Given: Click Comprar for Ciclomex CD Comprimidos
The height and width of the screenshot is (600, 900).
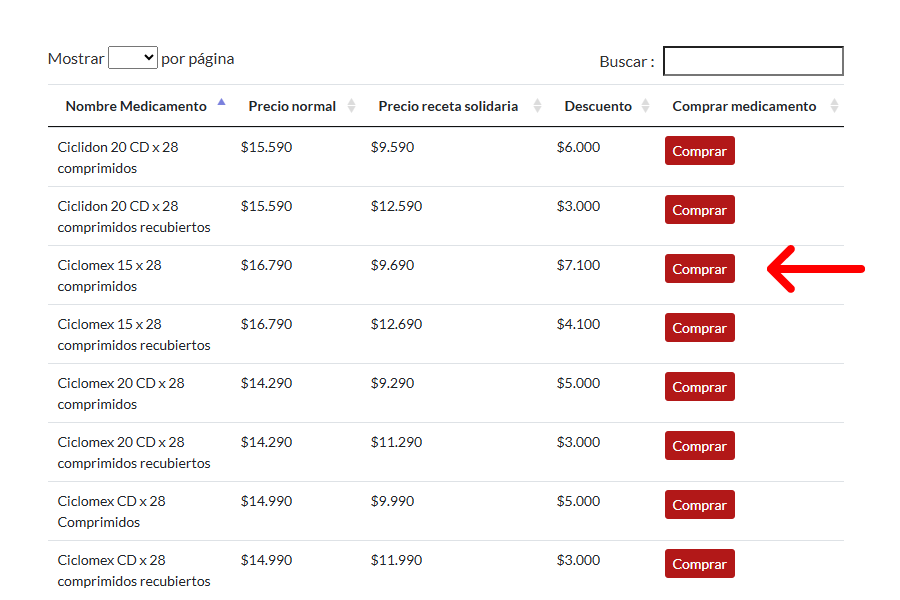Looking at the screenshot, I should [x=700, y=505].
